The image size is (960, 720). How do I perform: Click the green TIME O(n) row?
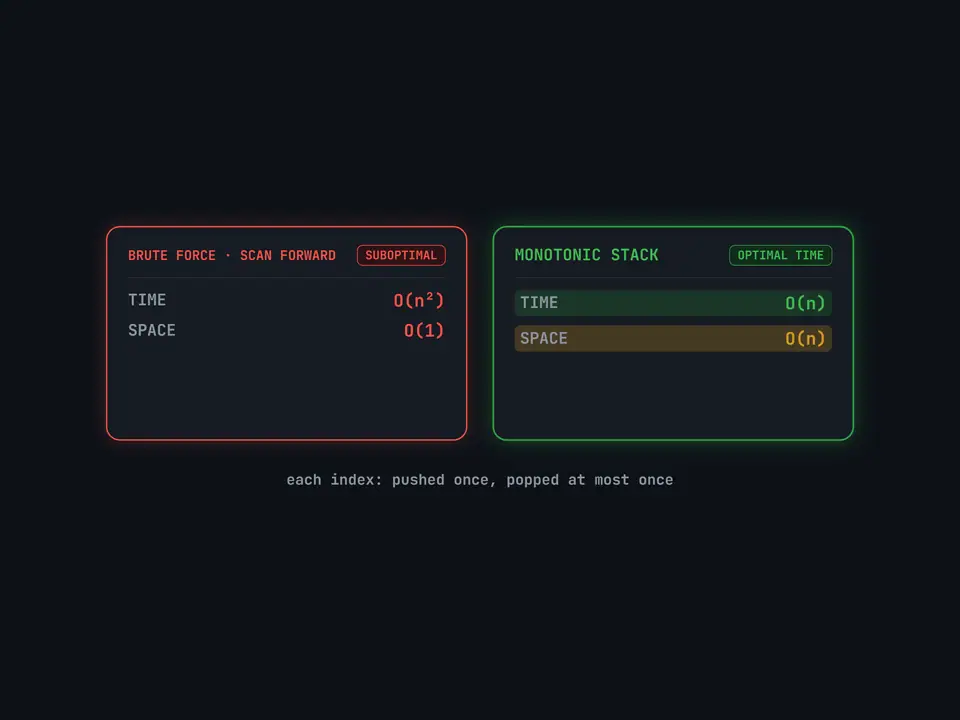673,303
